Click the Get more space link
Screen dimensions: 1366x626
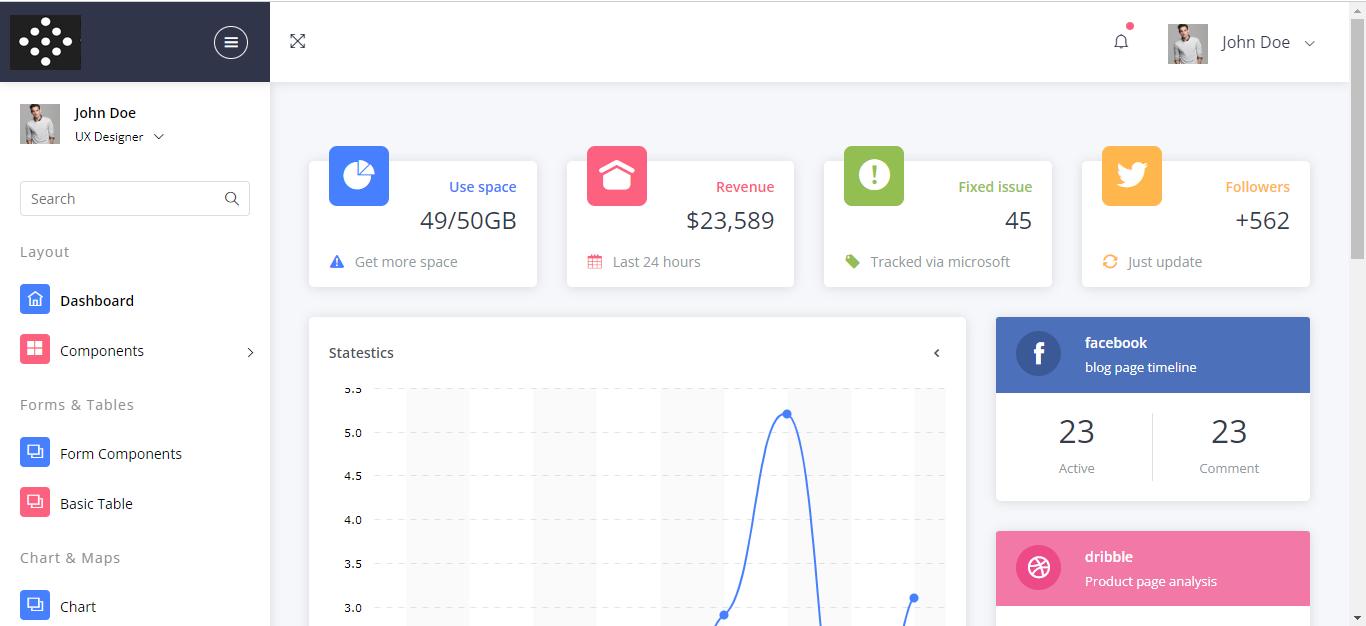pos(406,262)
